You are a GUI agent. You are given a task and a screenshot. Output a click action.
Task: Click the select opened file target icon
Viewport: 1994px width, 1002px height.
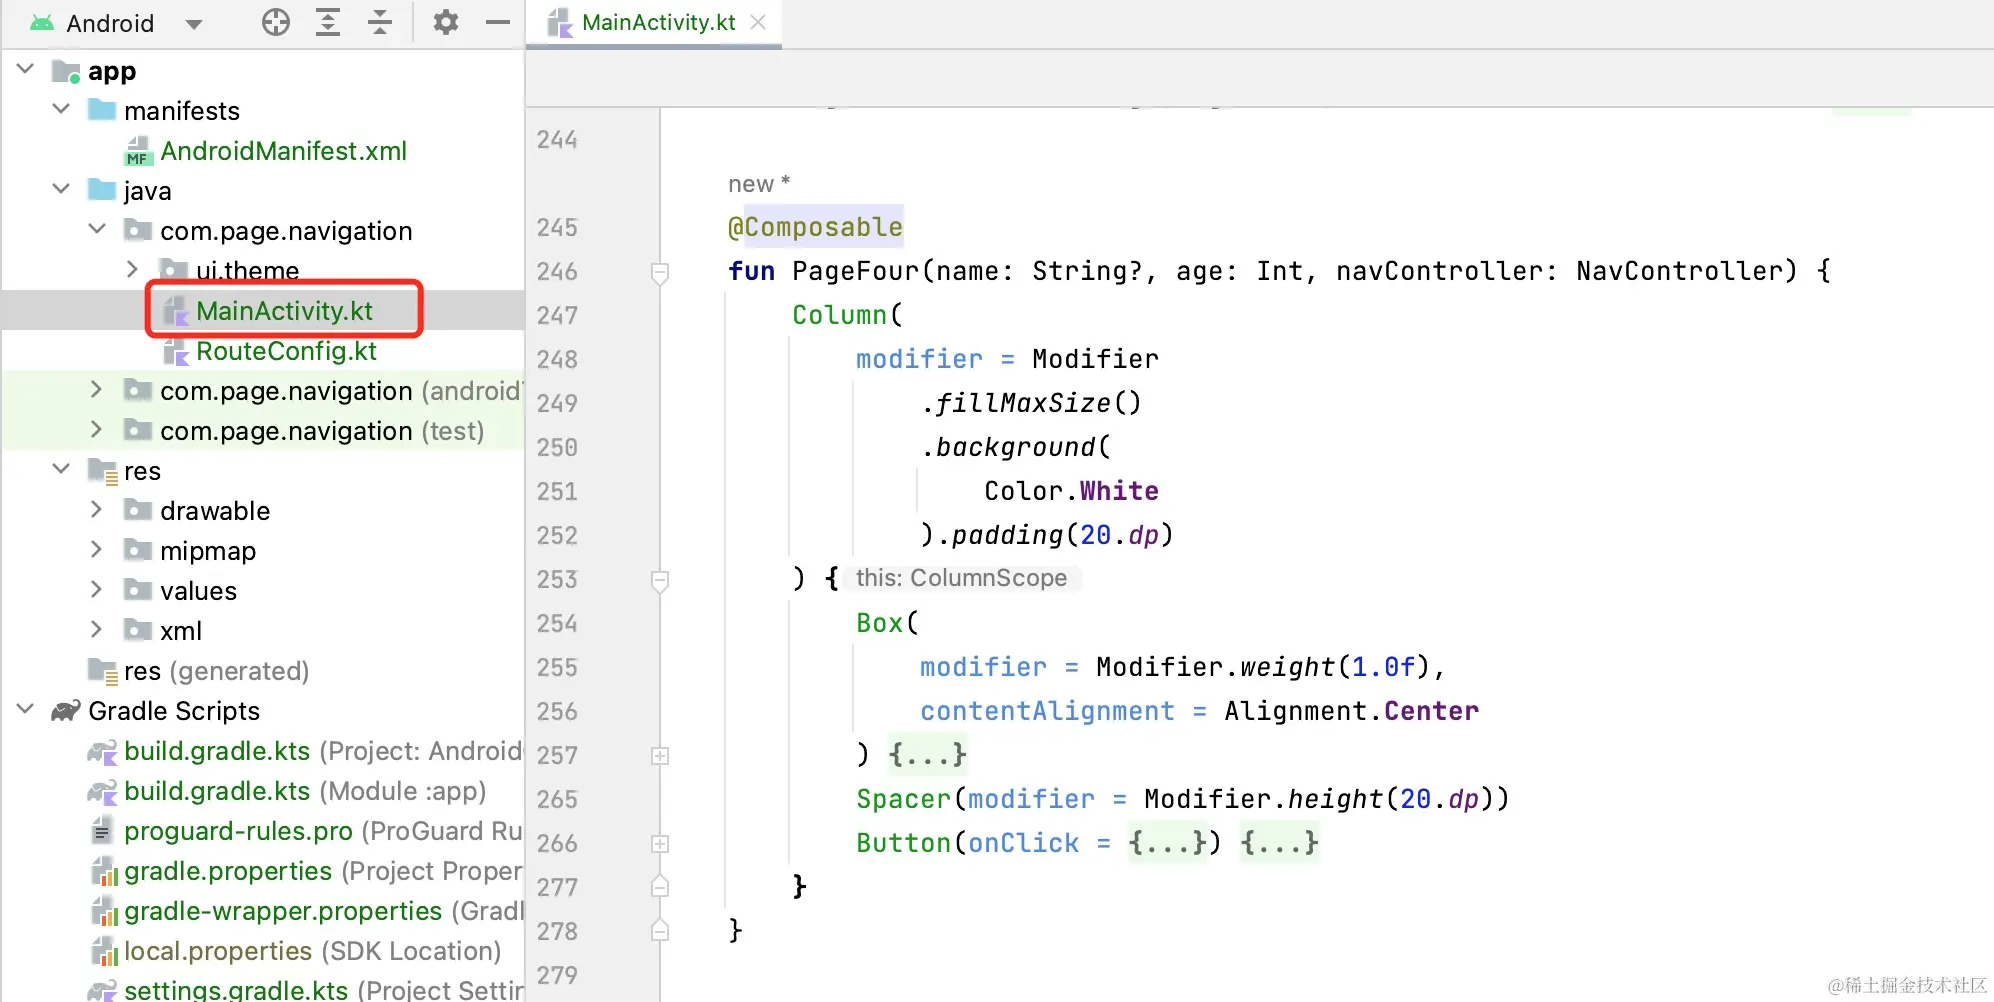click(276, 22)
